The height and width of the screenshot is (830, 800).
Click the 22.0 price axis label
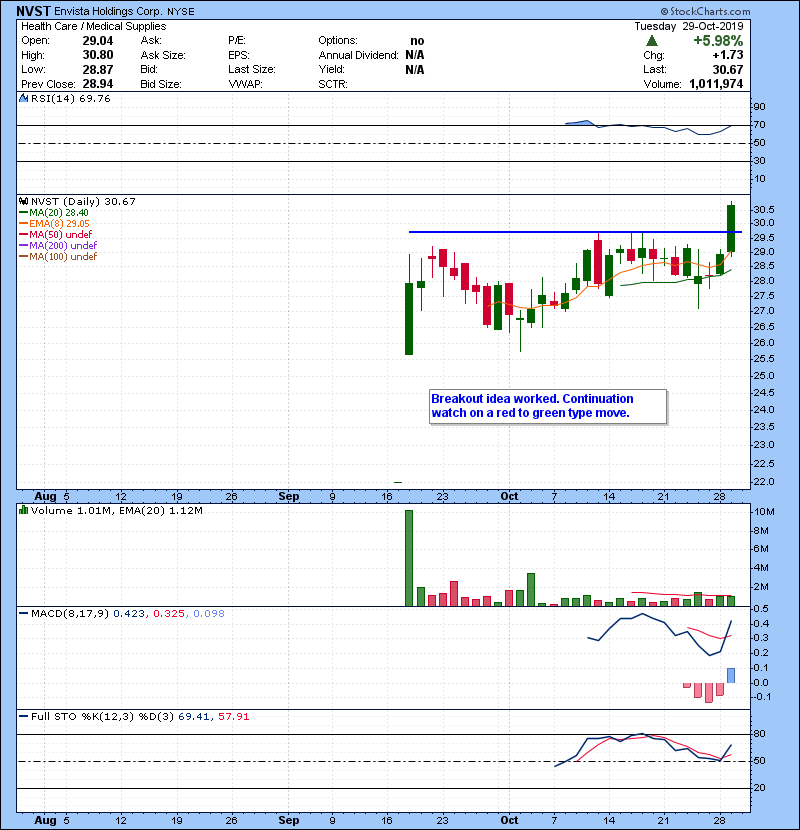pyautogui.click(x=763, y=482)
